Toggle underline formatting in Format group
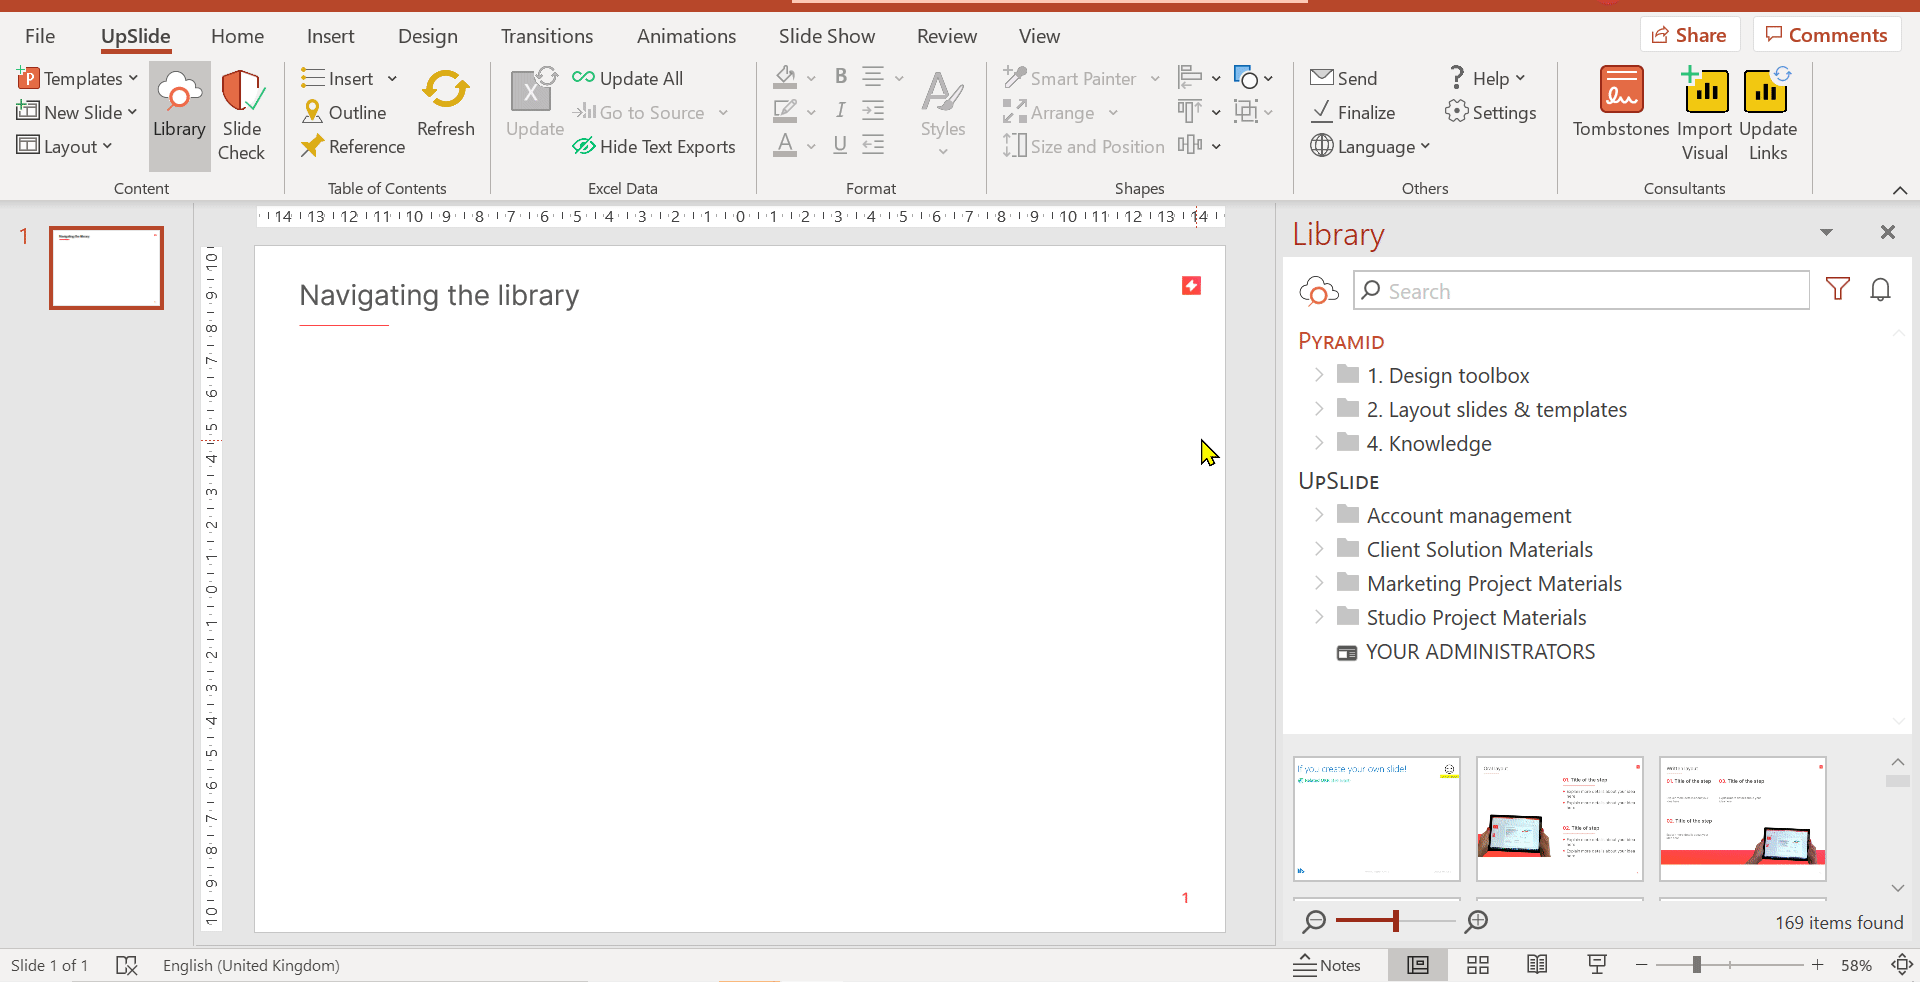The height and width of the screenshot is (982, 1920). coord(841,145)
